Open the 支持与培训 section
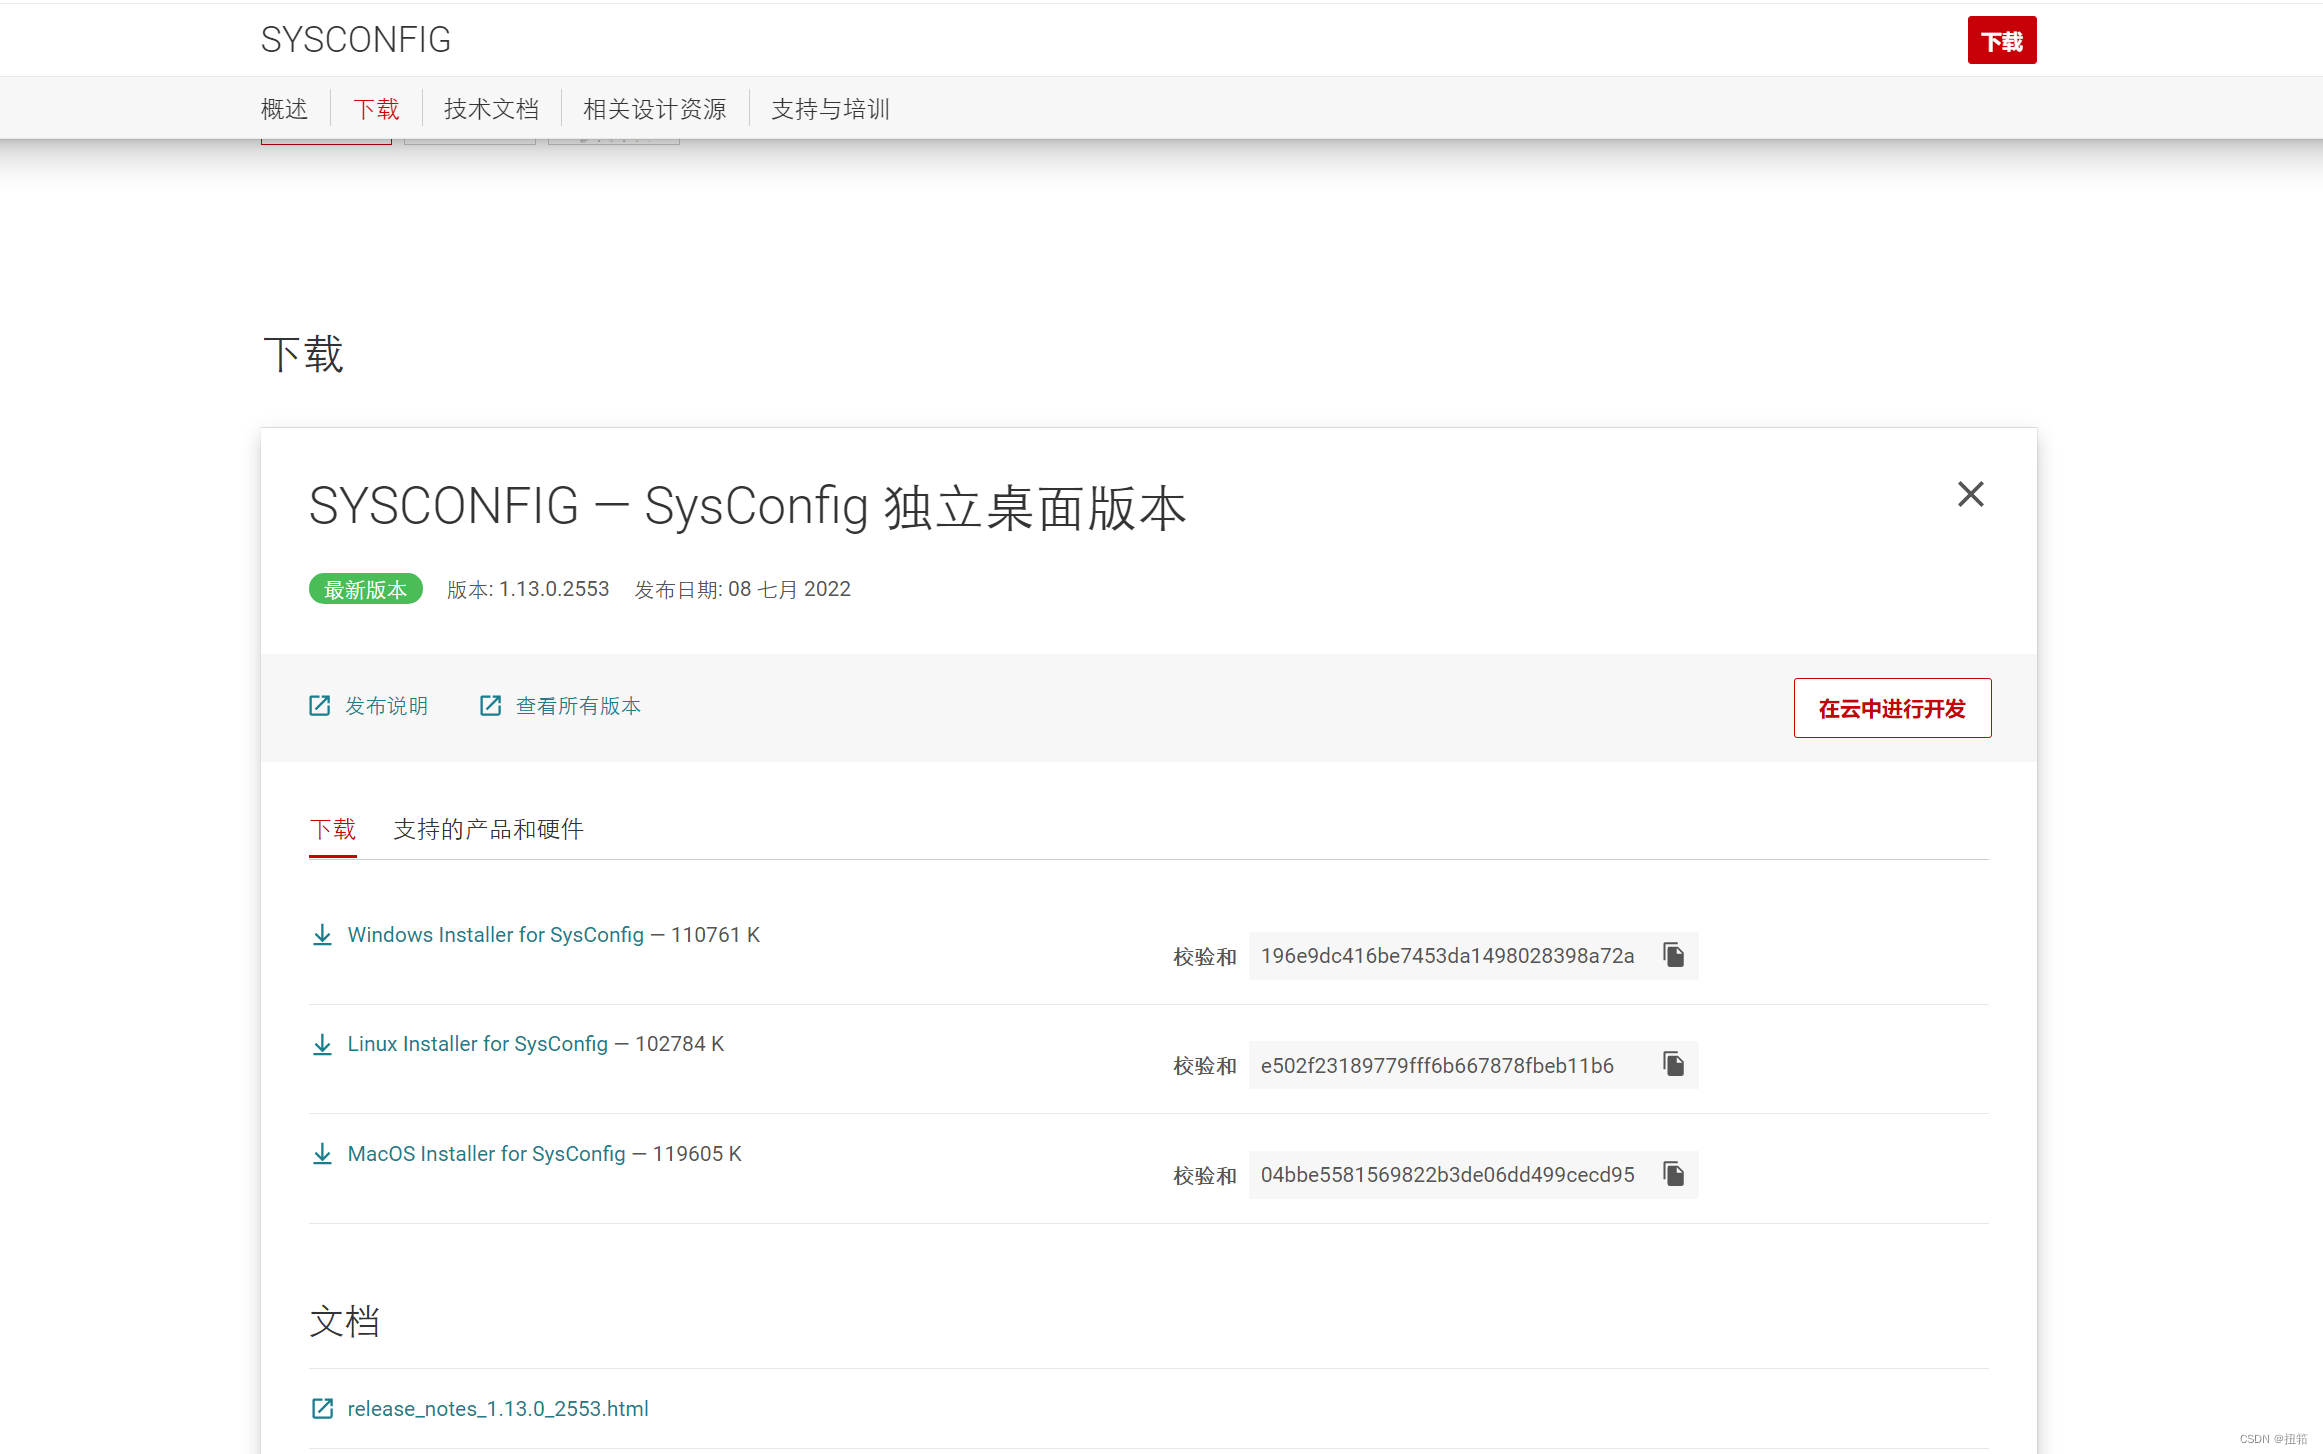The image size is (2323, 1454). [830, 108]
